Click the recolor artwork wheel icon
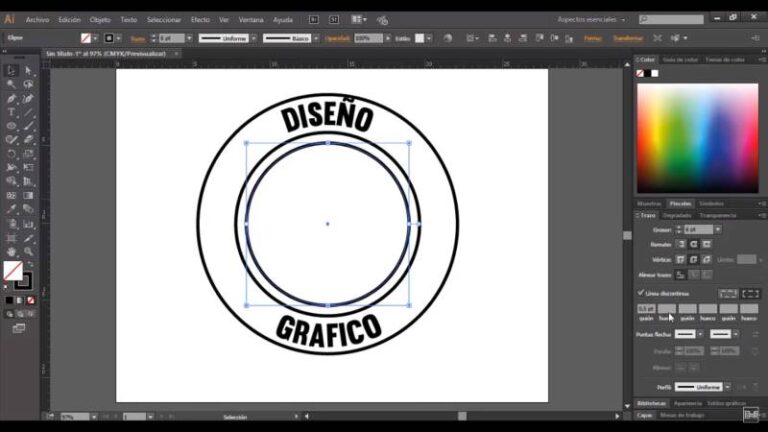The height and width of the screenshot is (432, 768). point(448,38)
